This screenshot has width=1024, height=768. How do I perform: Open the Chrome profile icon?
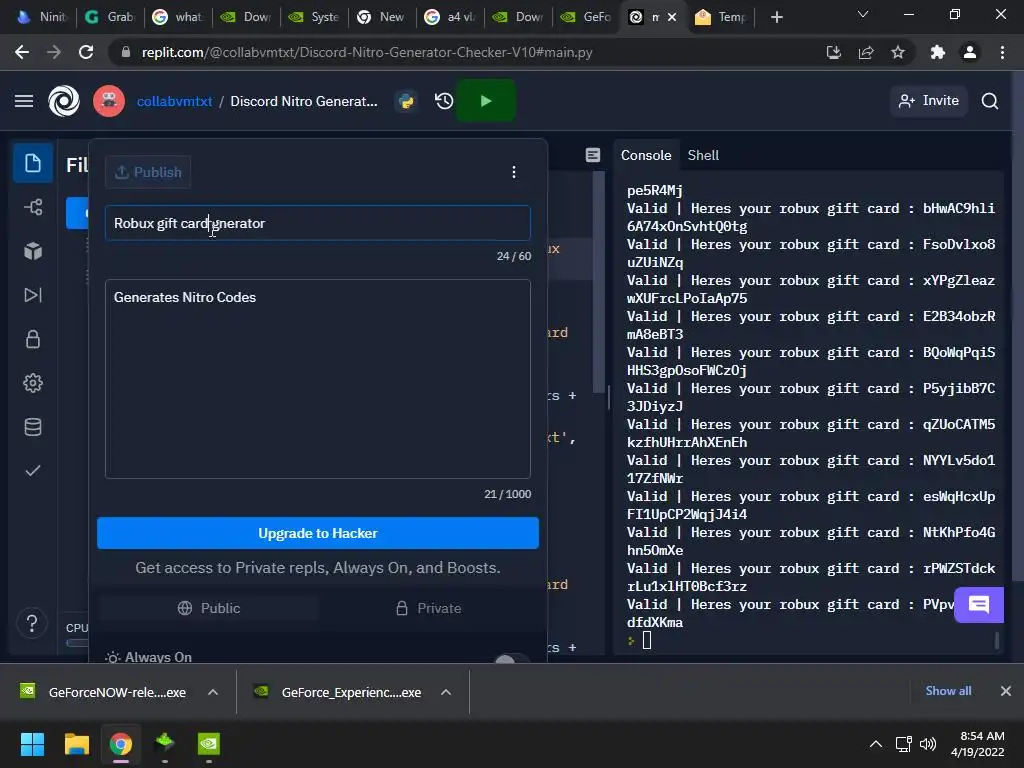coord(970,52)
